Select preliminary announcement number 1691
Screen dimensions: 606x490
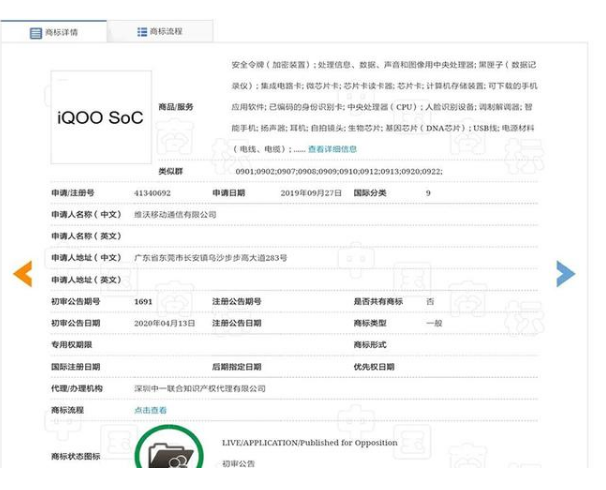coord(143,302)
